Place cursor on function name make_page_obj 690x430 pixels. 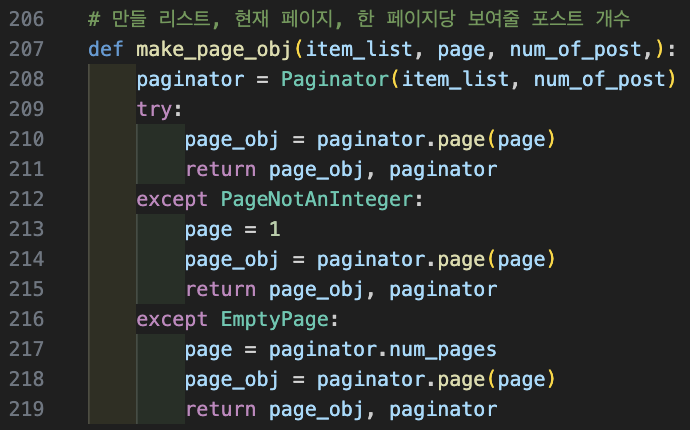click(x=214, y=50)
